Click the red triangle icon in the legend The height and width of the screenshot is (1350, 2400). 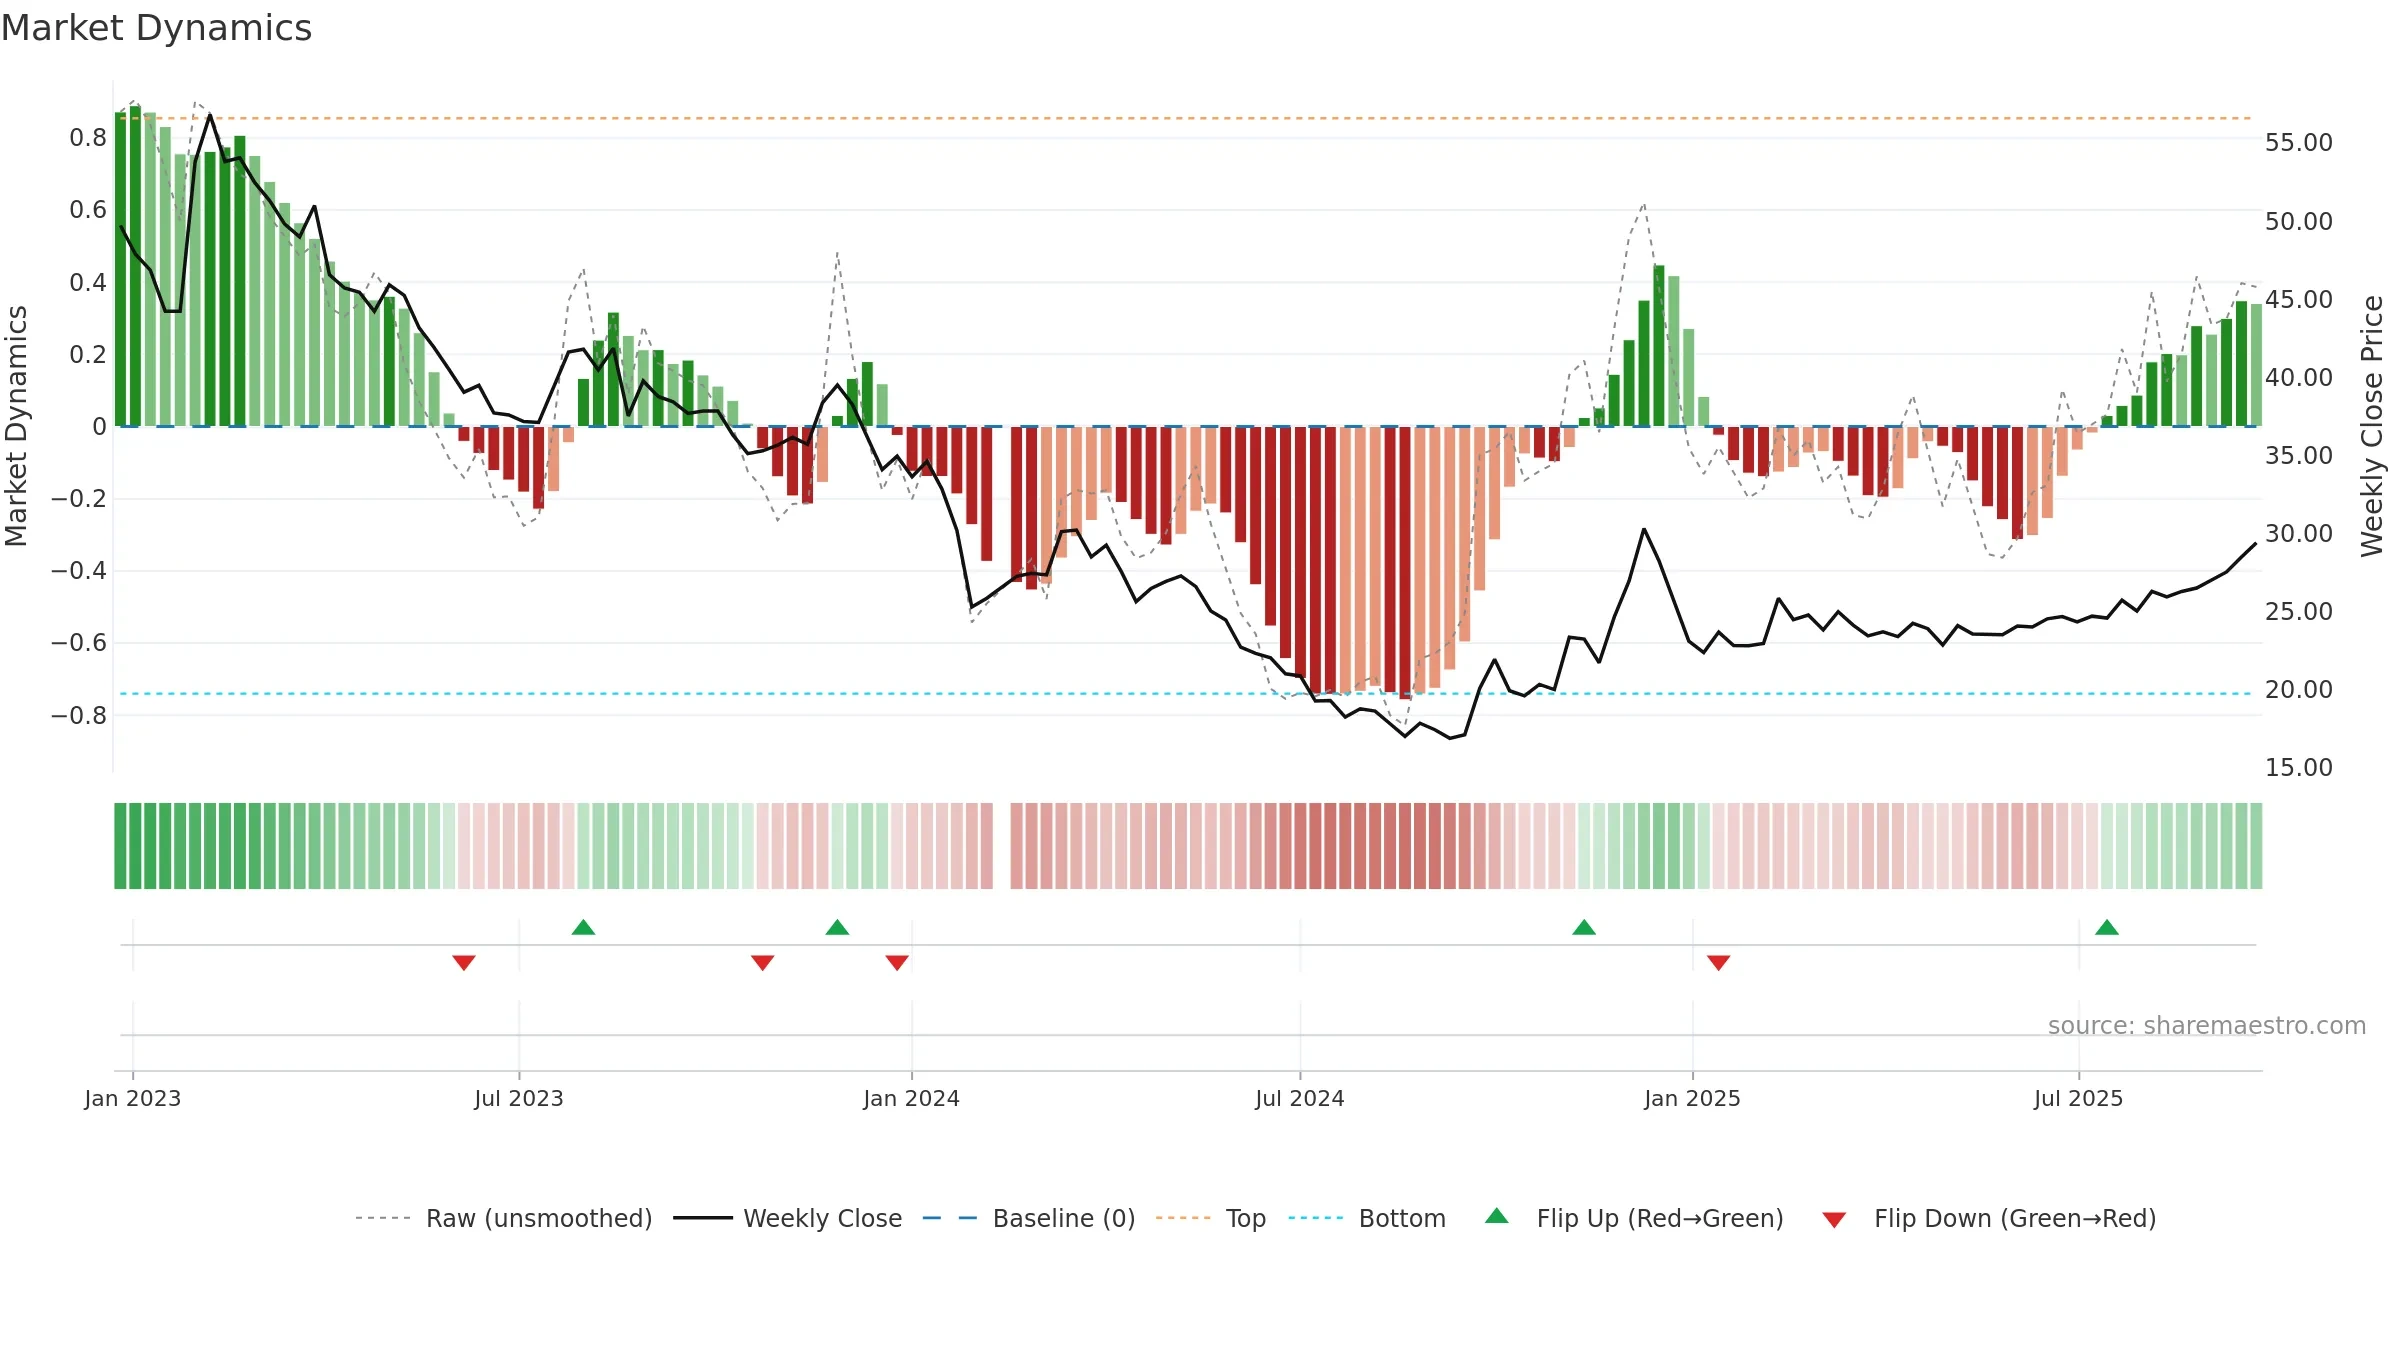1834,1220
